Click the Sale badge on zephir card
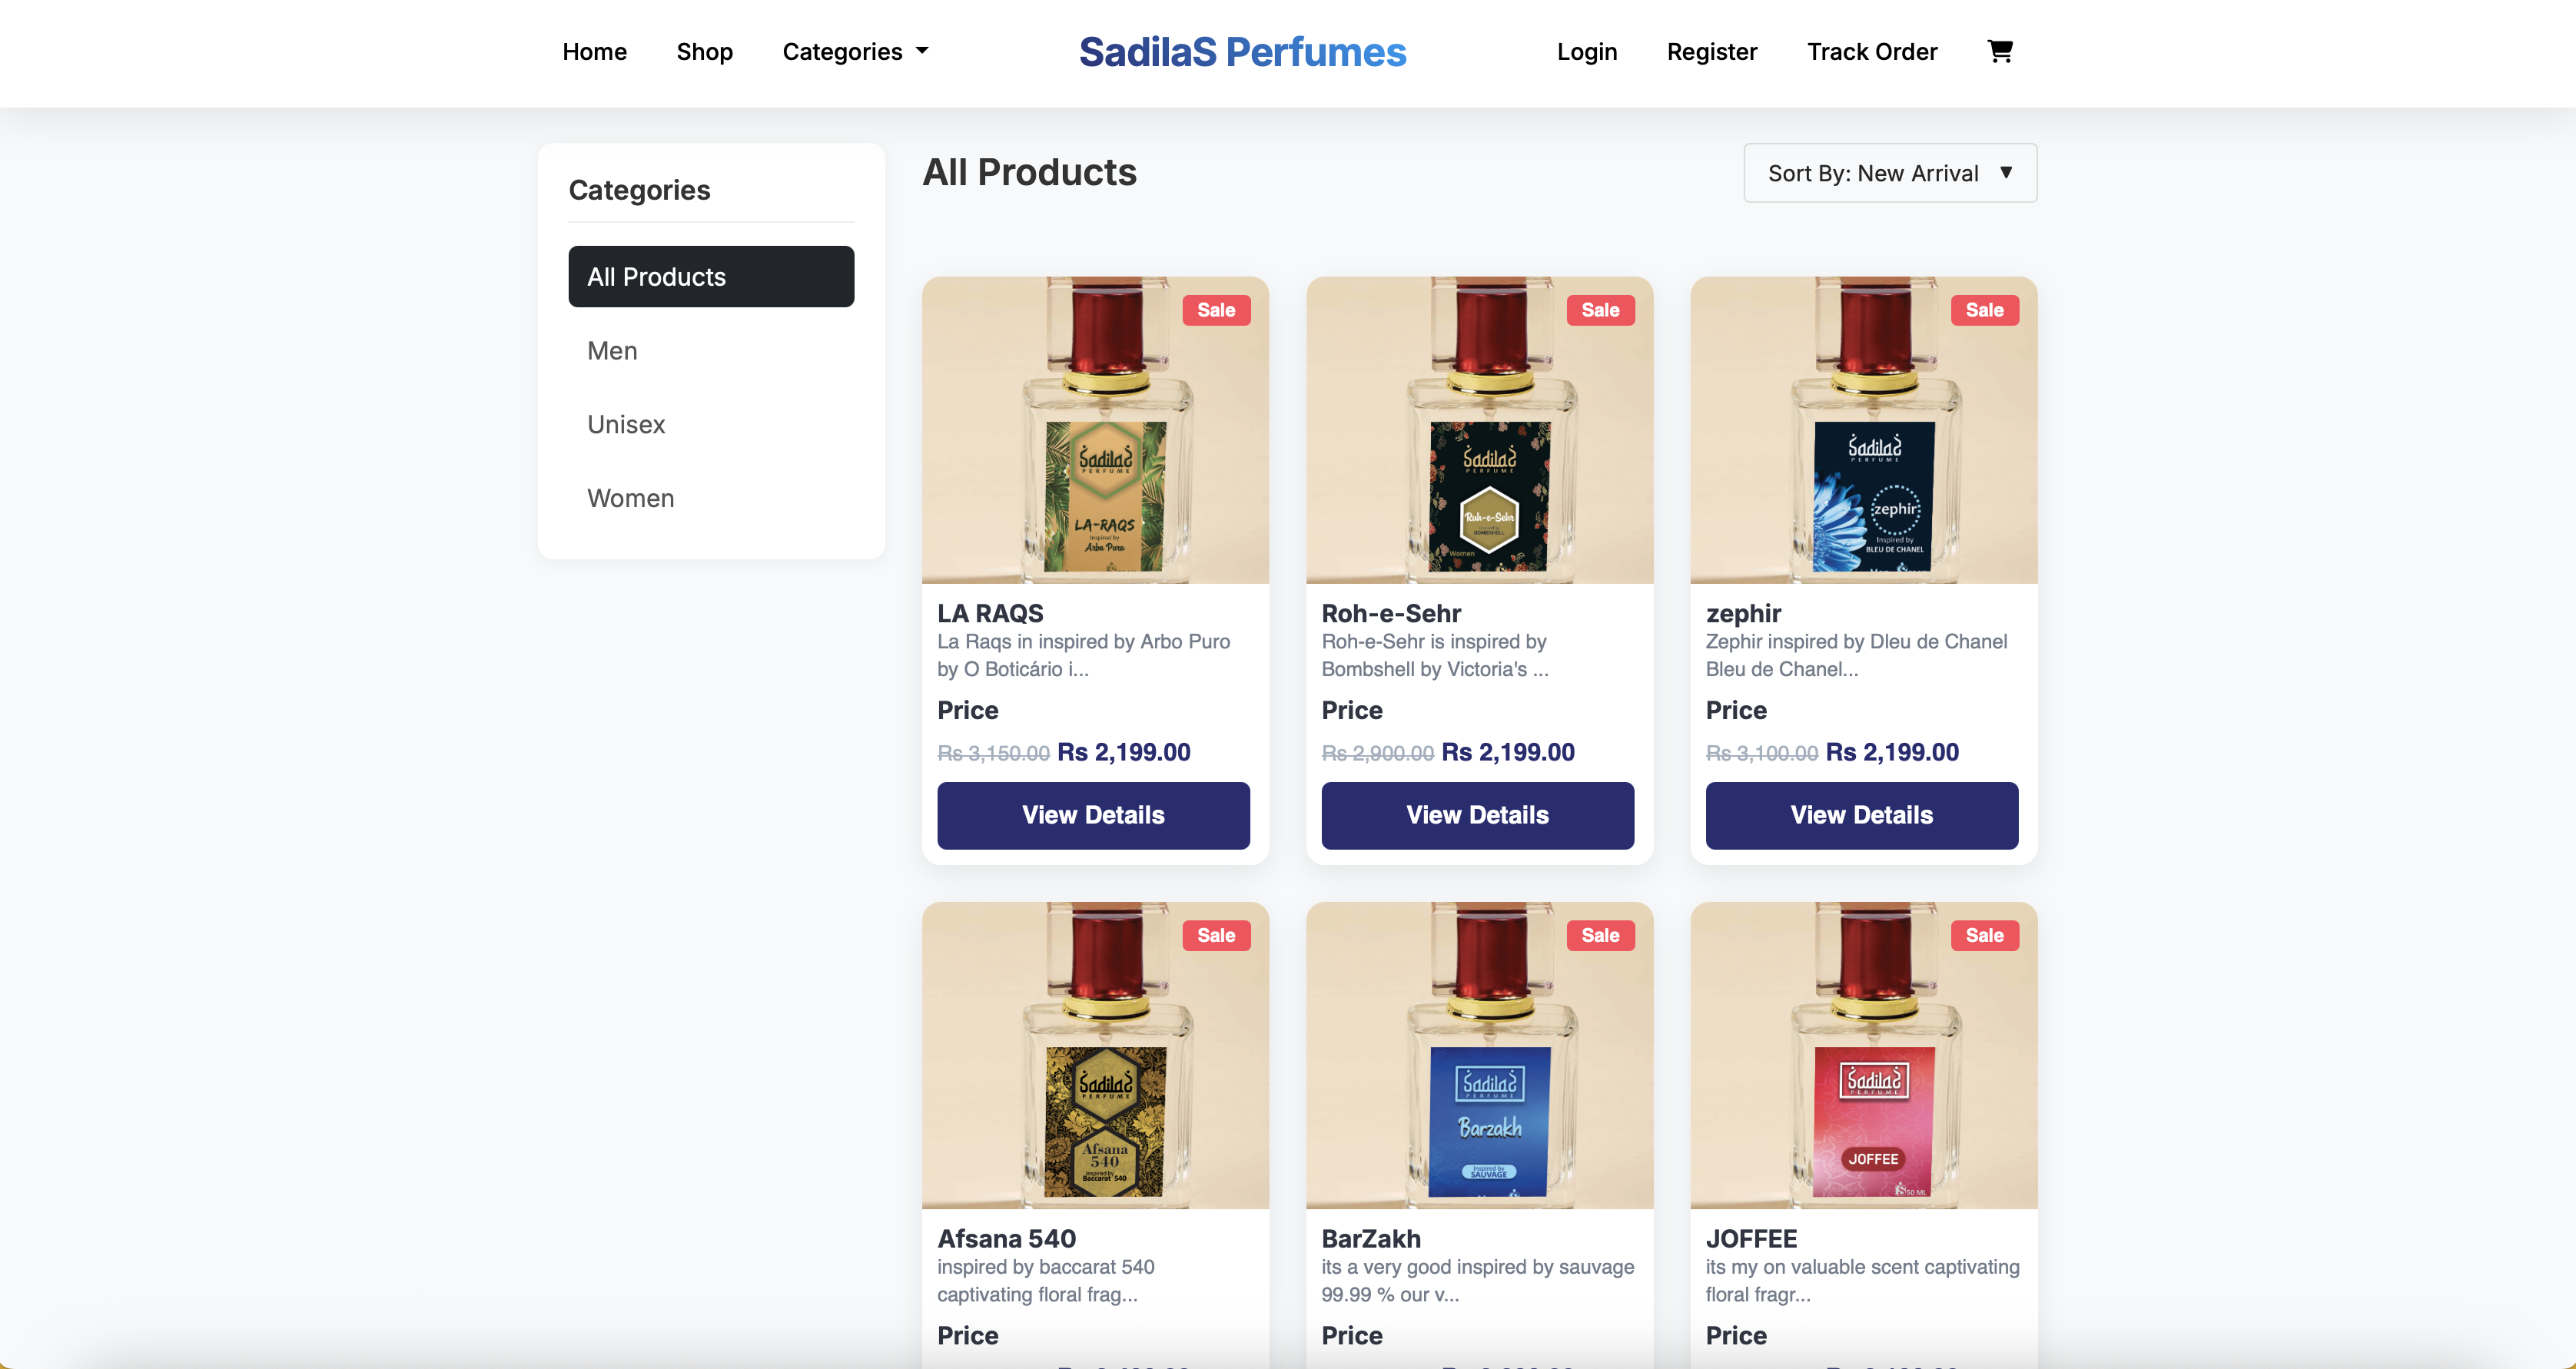 tap(1984, 310)
